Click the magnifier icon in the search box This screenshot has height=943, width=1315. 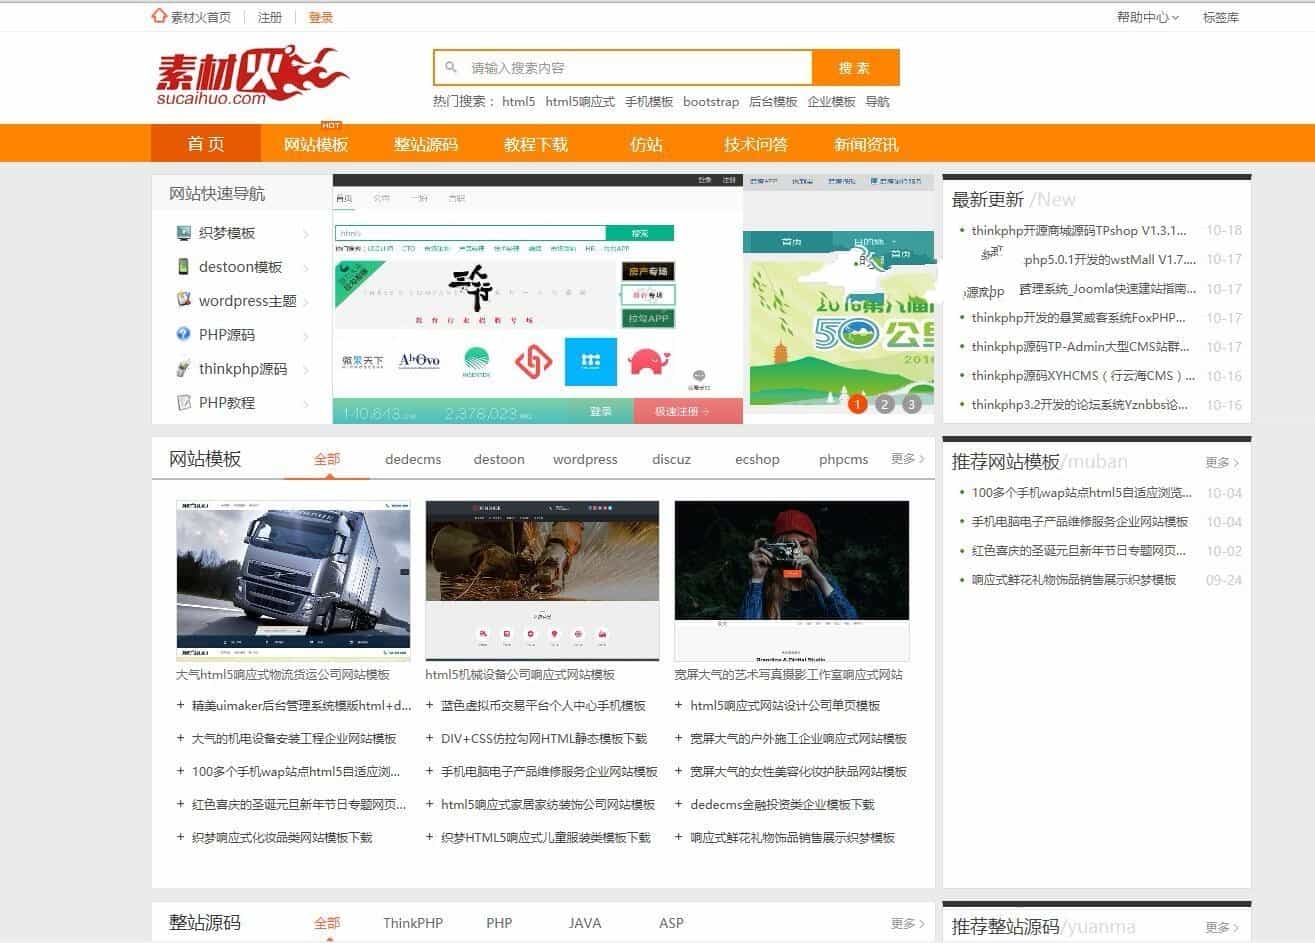(x=453, y=67)
